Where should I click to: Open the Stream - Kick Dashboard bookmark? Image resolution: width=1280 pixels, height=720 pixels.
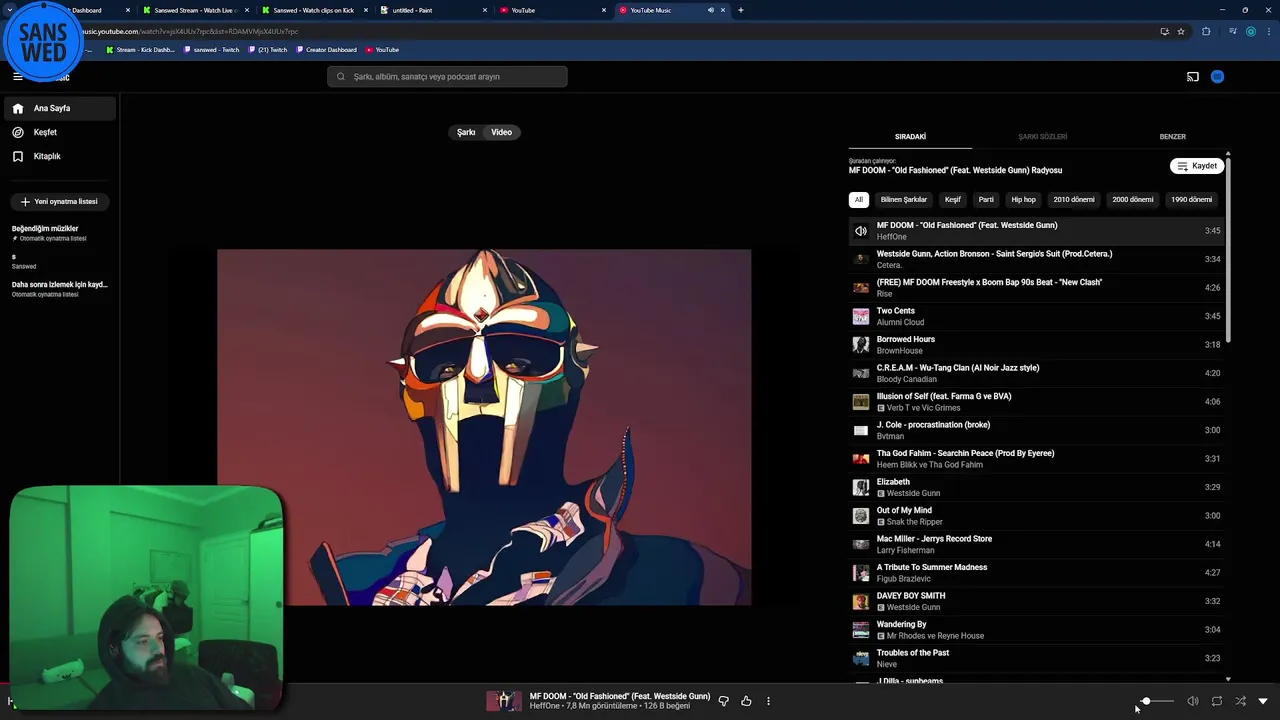(x=140, y=49)
